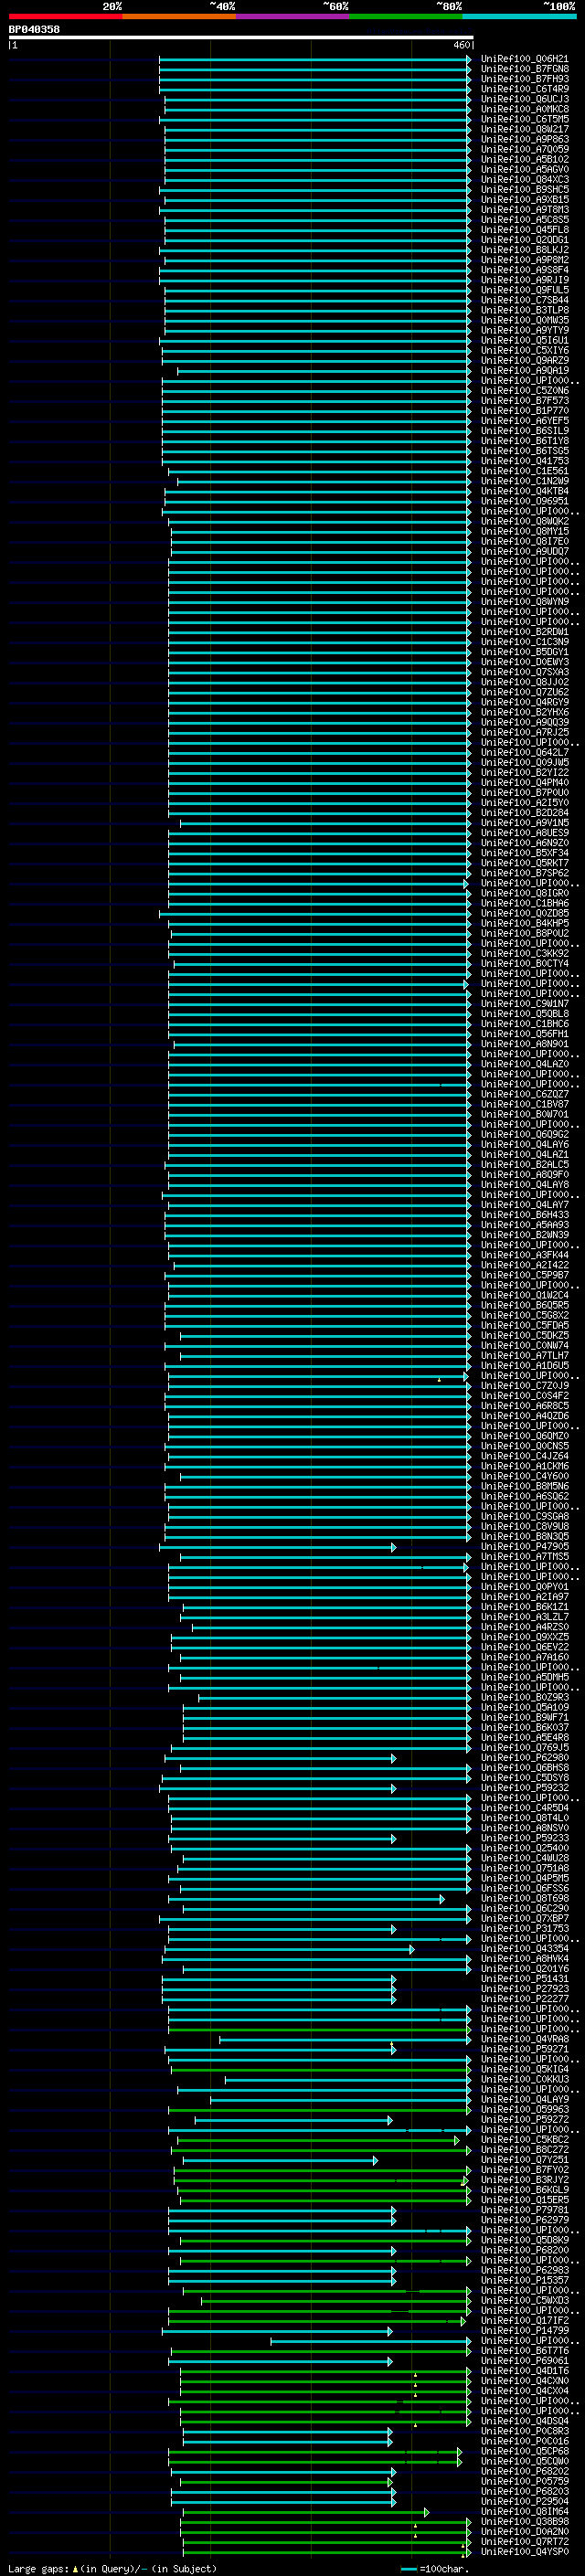
Task: Click hit label UniRef100_Q6EV22
Action: coord(524,1648)
